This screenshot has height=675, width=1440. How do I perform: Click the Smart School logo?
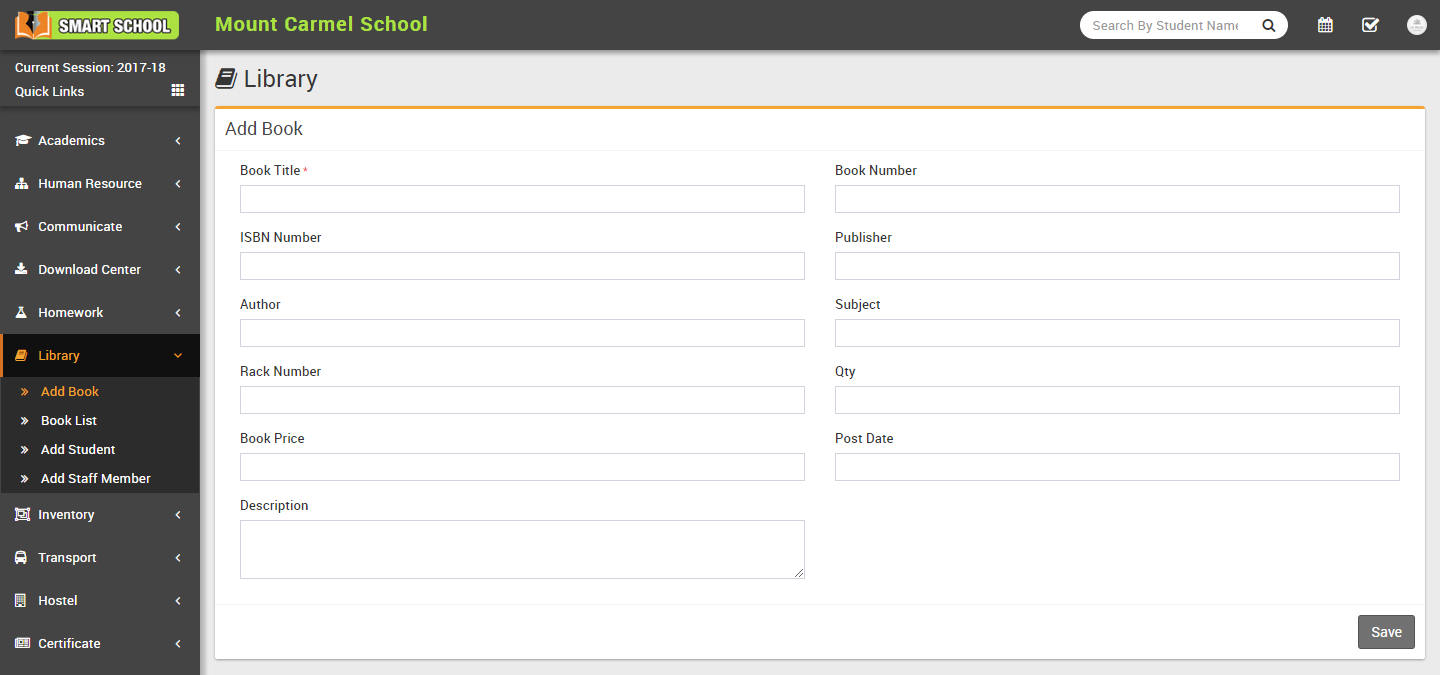coord(97,25)
